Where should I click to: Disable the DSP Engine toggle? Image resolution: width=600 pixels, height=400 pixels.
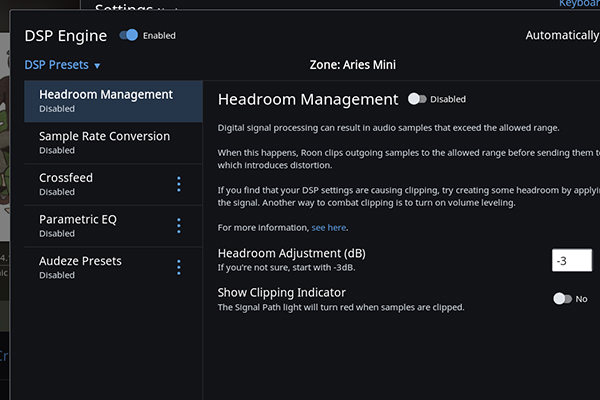point(129,35)
